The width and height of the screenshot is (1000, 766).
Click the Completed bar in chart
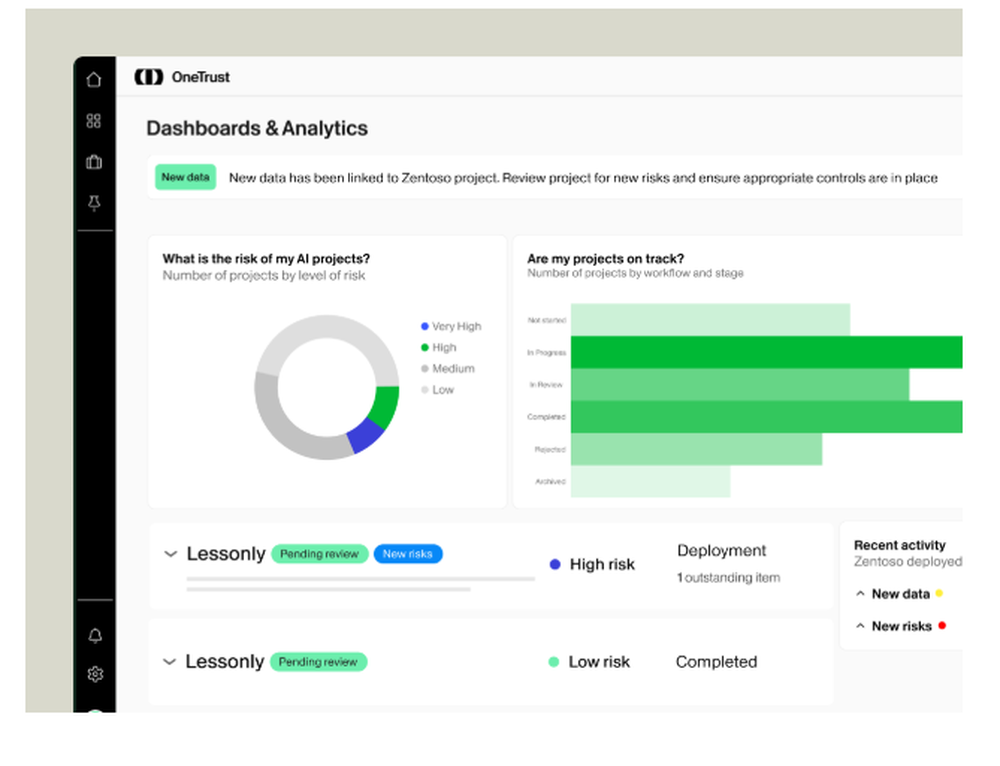click(766, 417)
